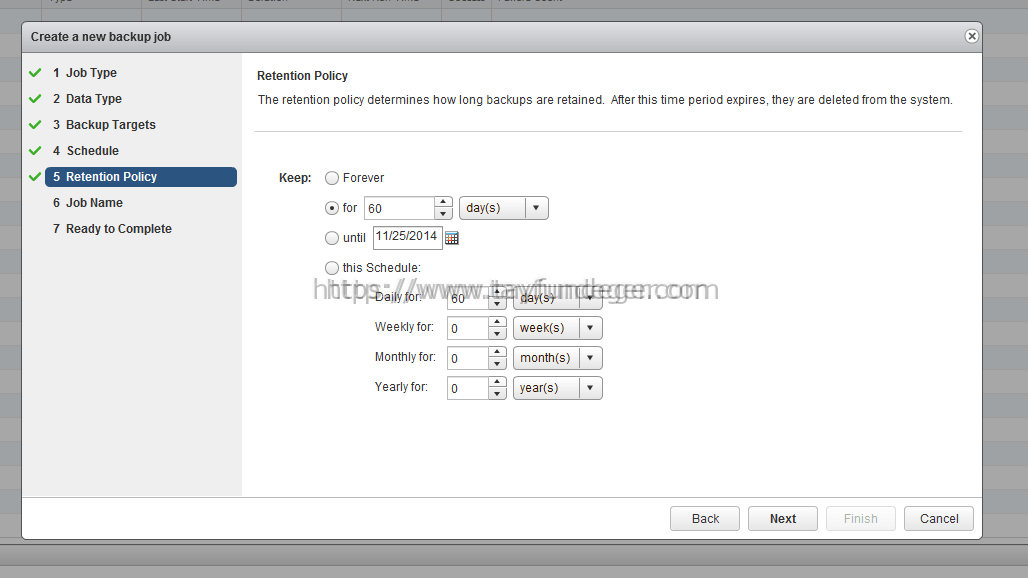Click the green checkmark beside Job Type
Screen dimensions: 1028x578
pyautogui.click(x=35, y=73)
